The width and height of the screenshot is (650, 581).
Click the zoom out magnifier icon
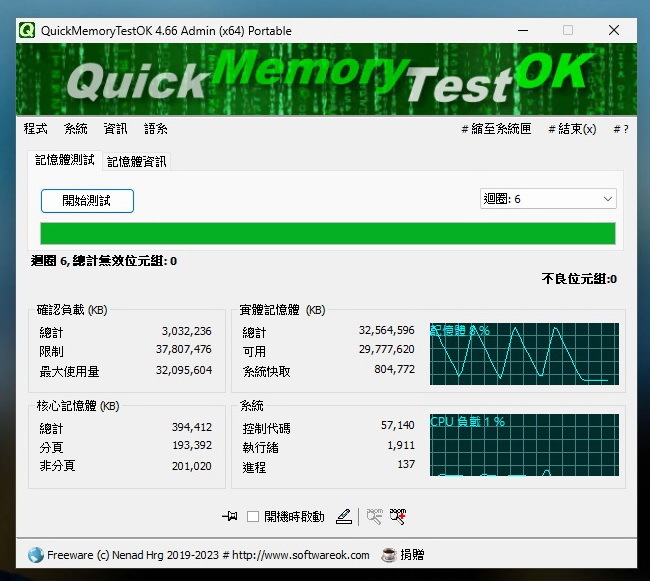[x=375, y=516]
